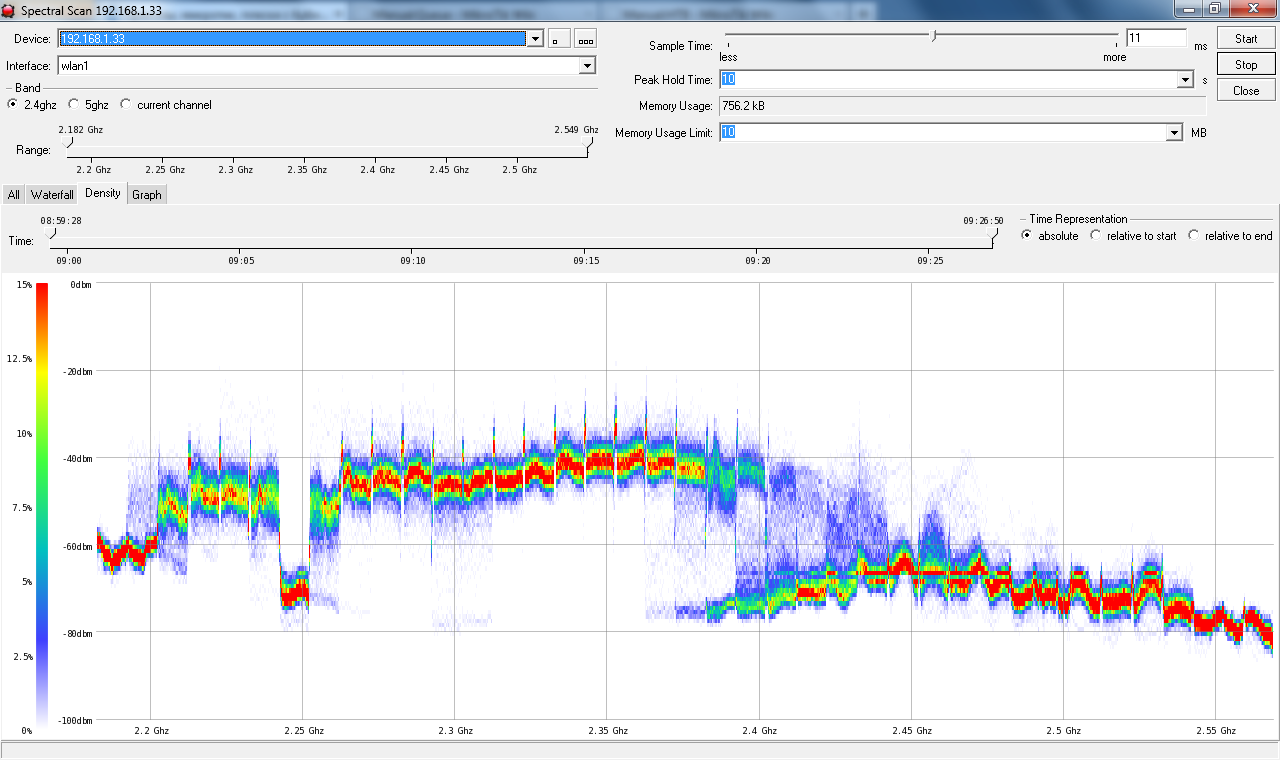Click the Memory Usage Limit value field
1280x760 pixels.
click(941, 133)
